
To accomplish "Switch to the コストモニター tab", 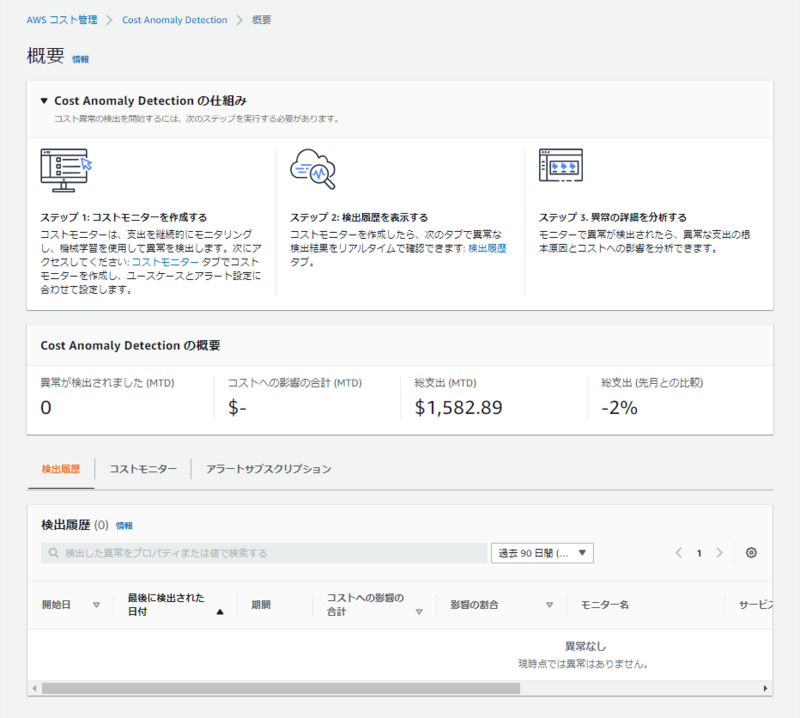I will coord(143,469).
